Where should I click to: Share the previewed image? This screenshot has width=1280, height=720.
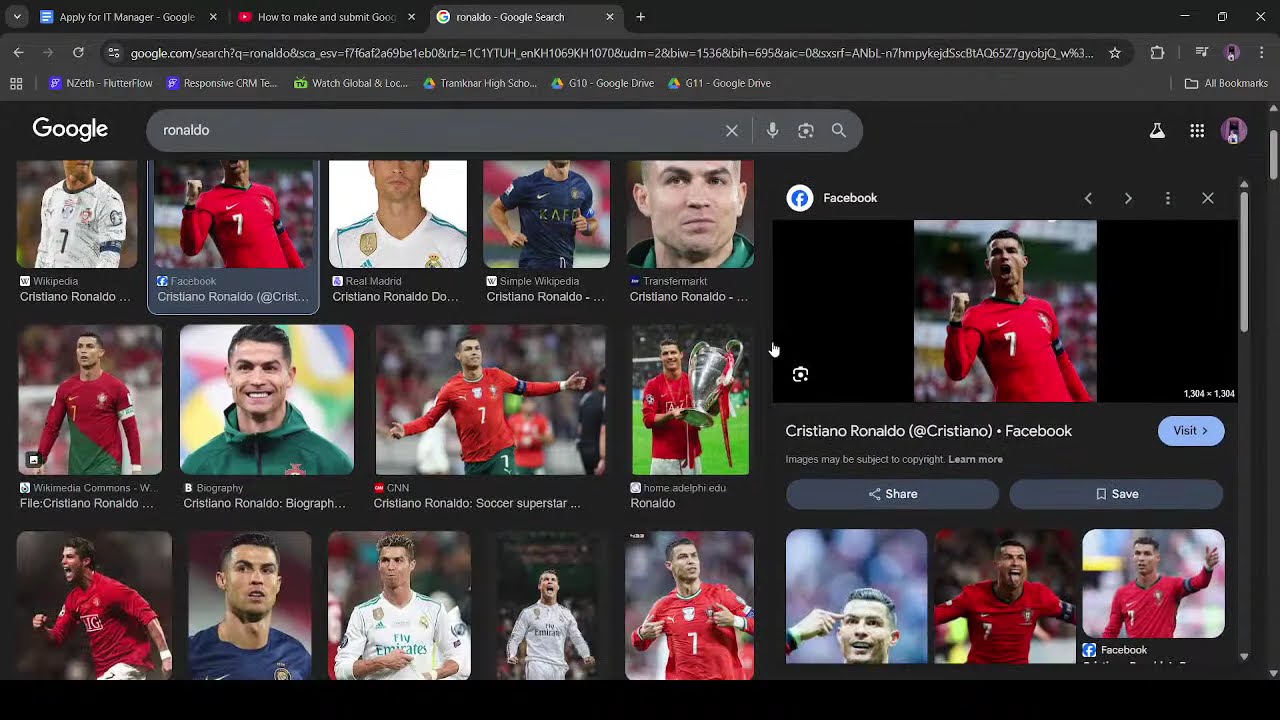[x=892, y=494]
